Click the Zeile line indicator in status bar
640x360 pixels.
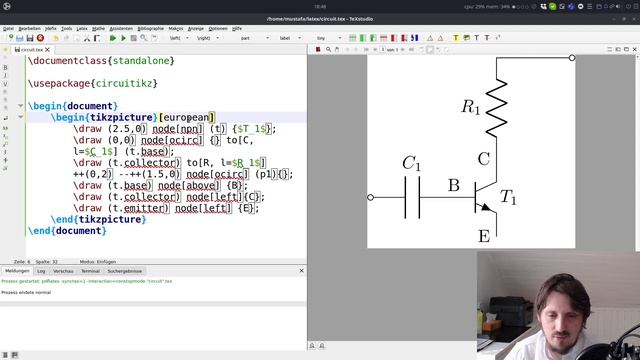[x=22, y=262]
